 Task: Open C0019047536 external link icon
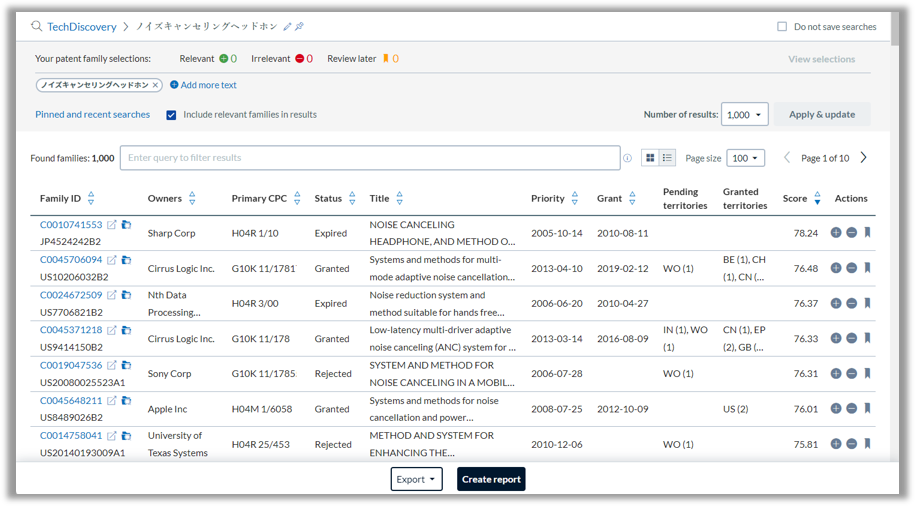pyautogui.click(x=111, y=365)
